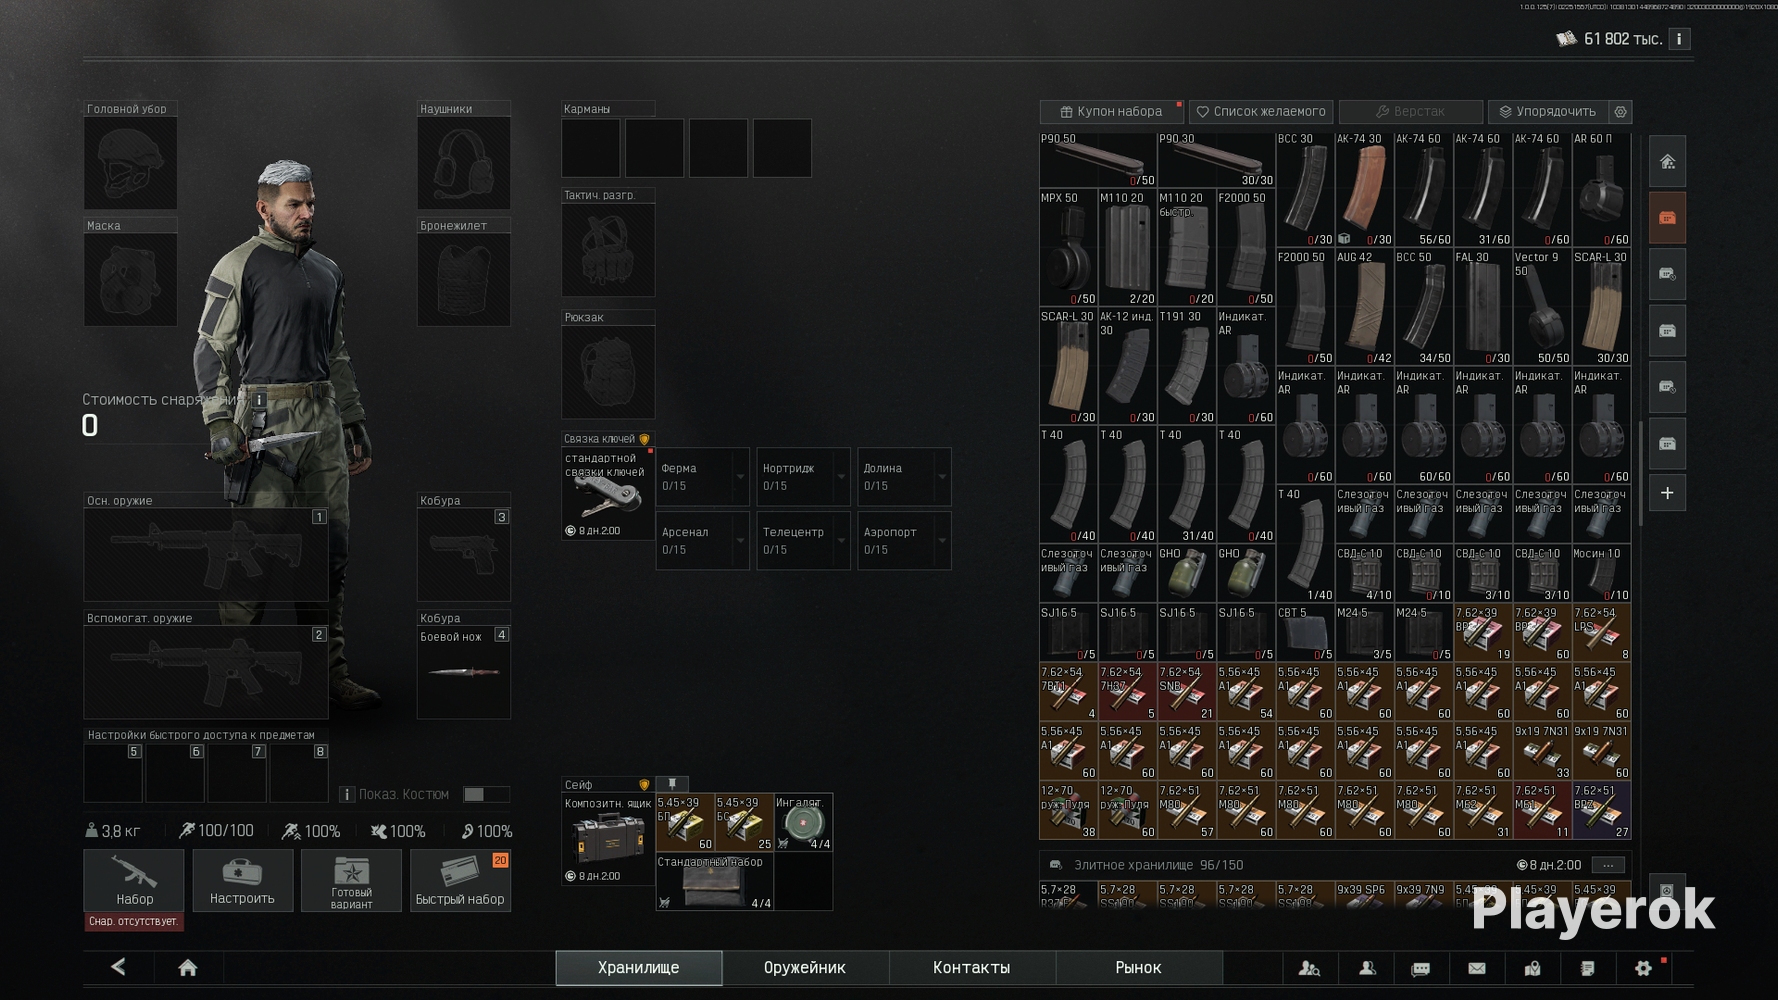Show equipment cost info icon
This screenshot has width=1778, height=1000.
coord(259,400)
